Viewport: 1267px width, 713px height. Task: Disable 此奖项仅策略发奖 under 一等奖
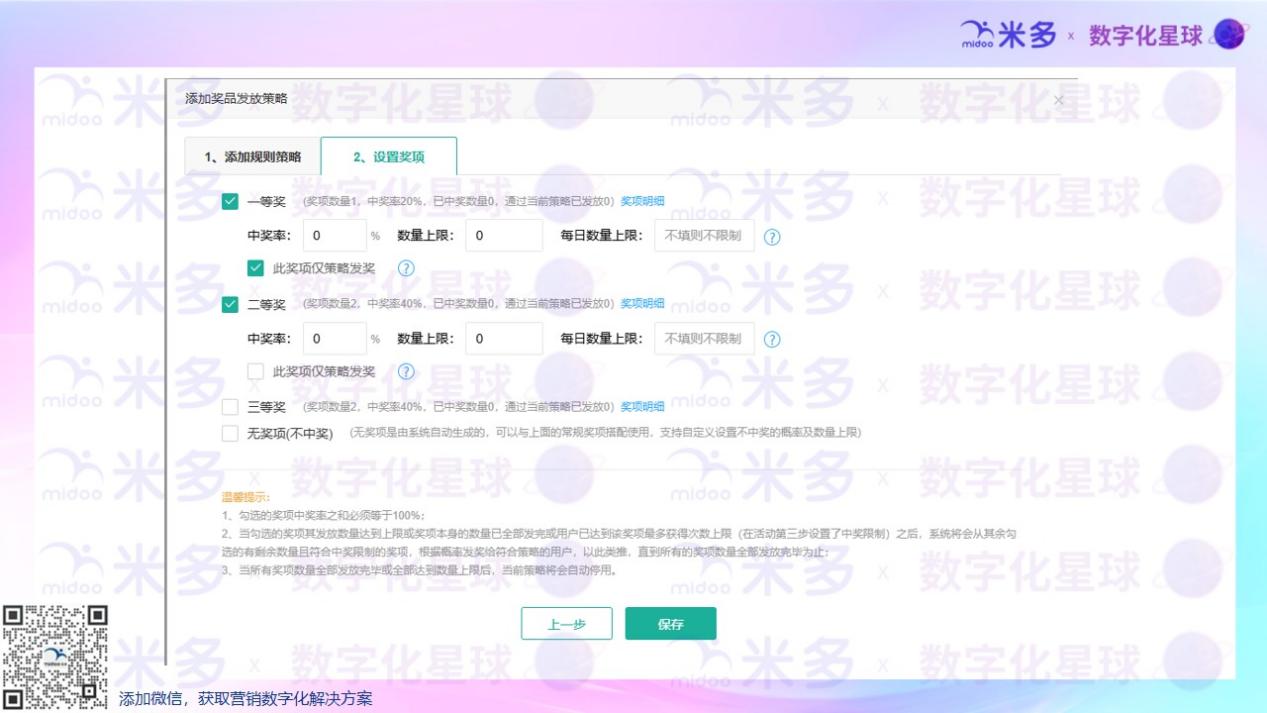click(x=256, y=268)
